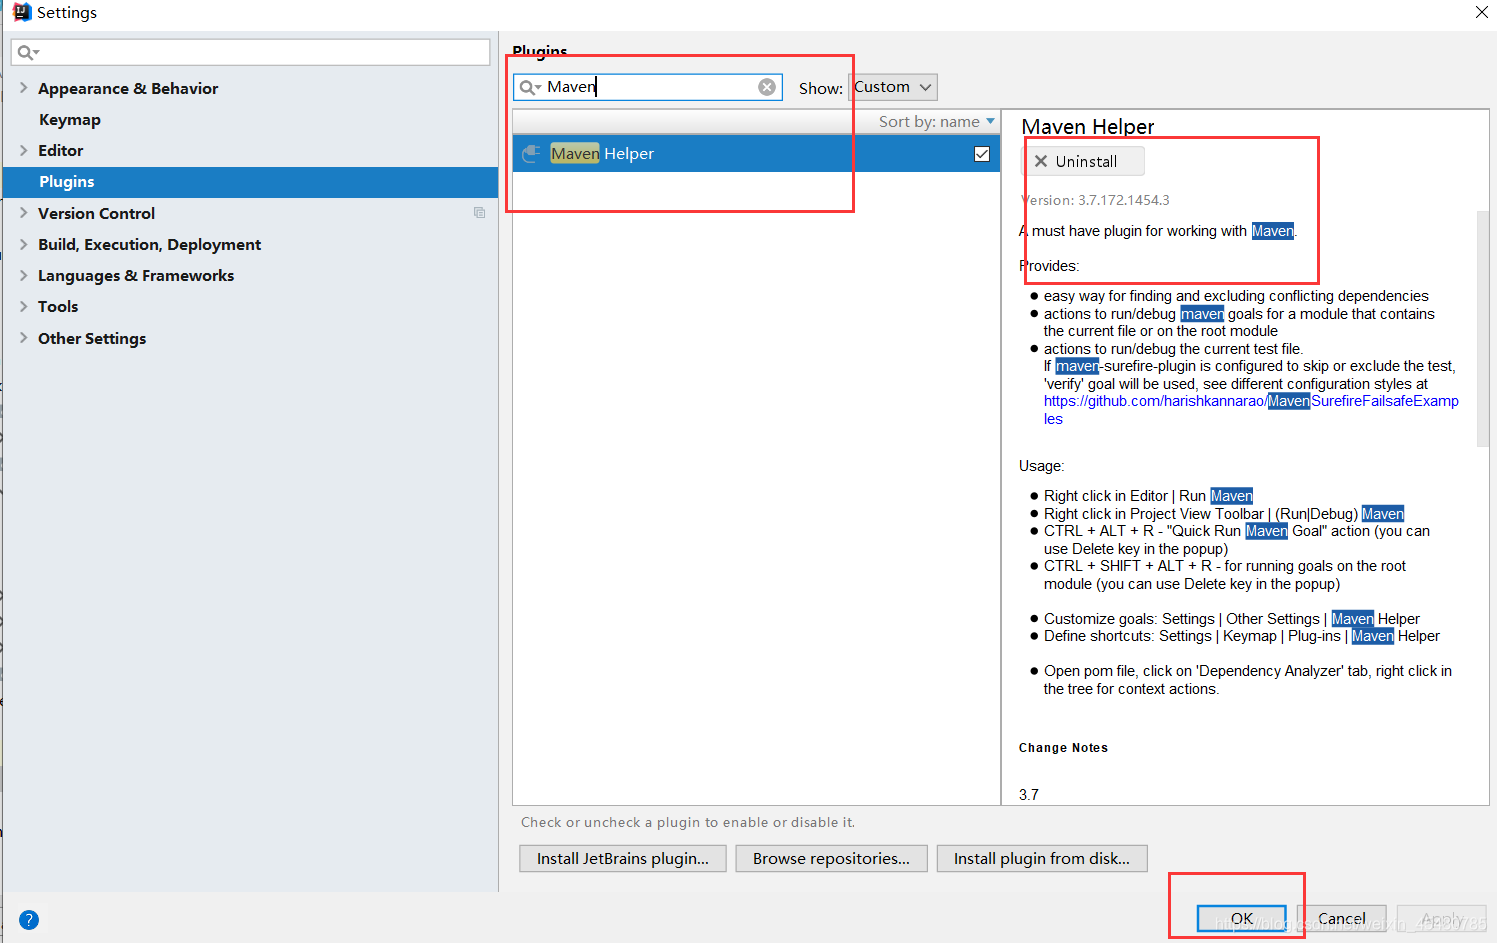Confirm settings with OK button
Image resolution: width=1497 pixels, height=943 pixels.
[x=1242, y=918]
